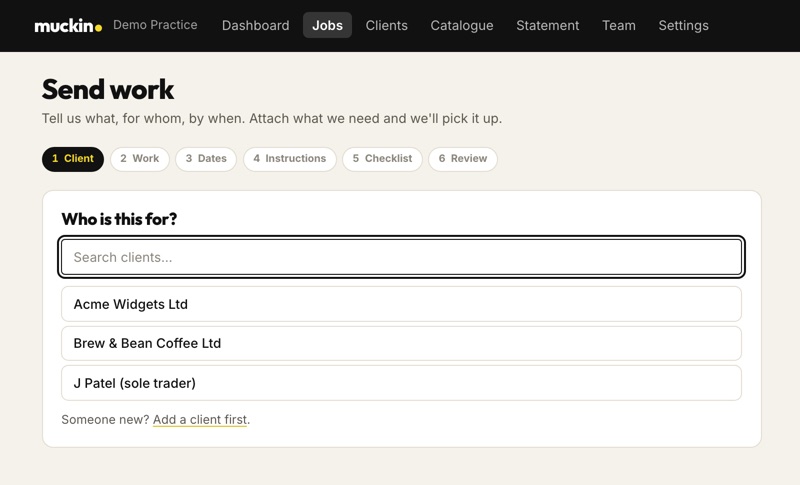Open Settings in the top navigation
Viewport: 800px width, 485px height.
click(683, 25)
